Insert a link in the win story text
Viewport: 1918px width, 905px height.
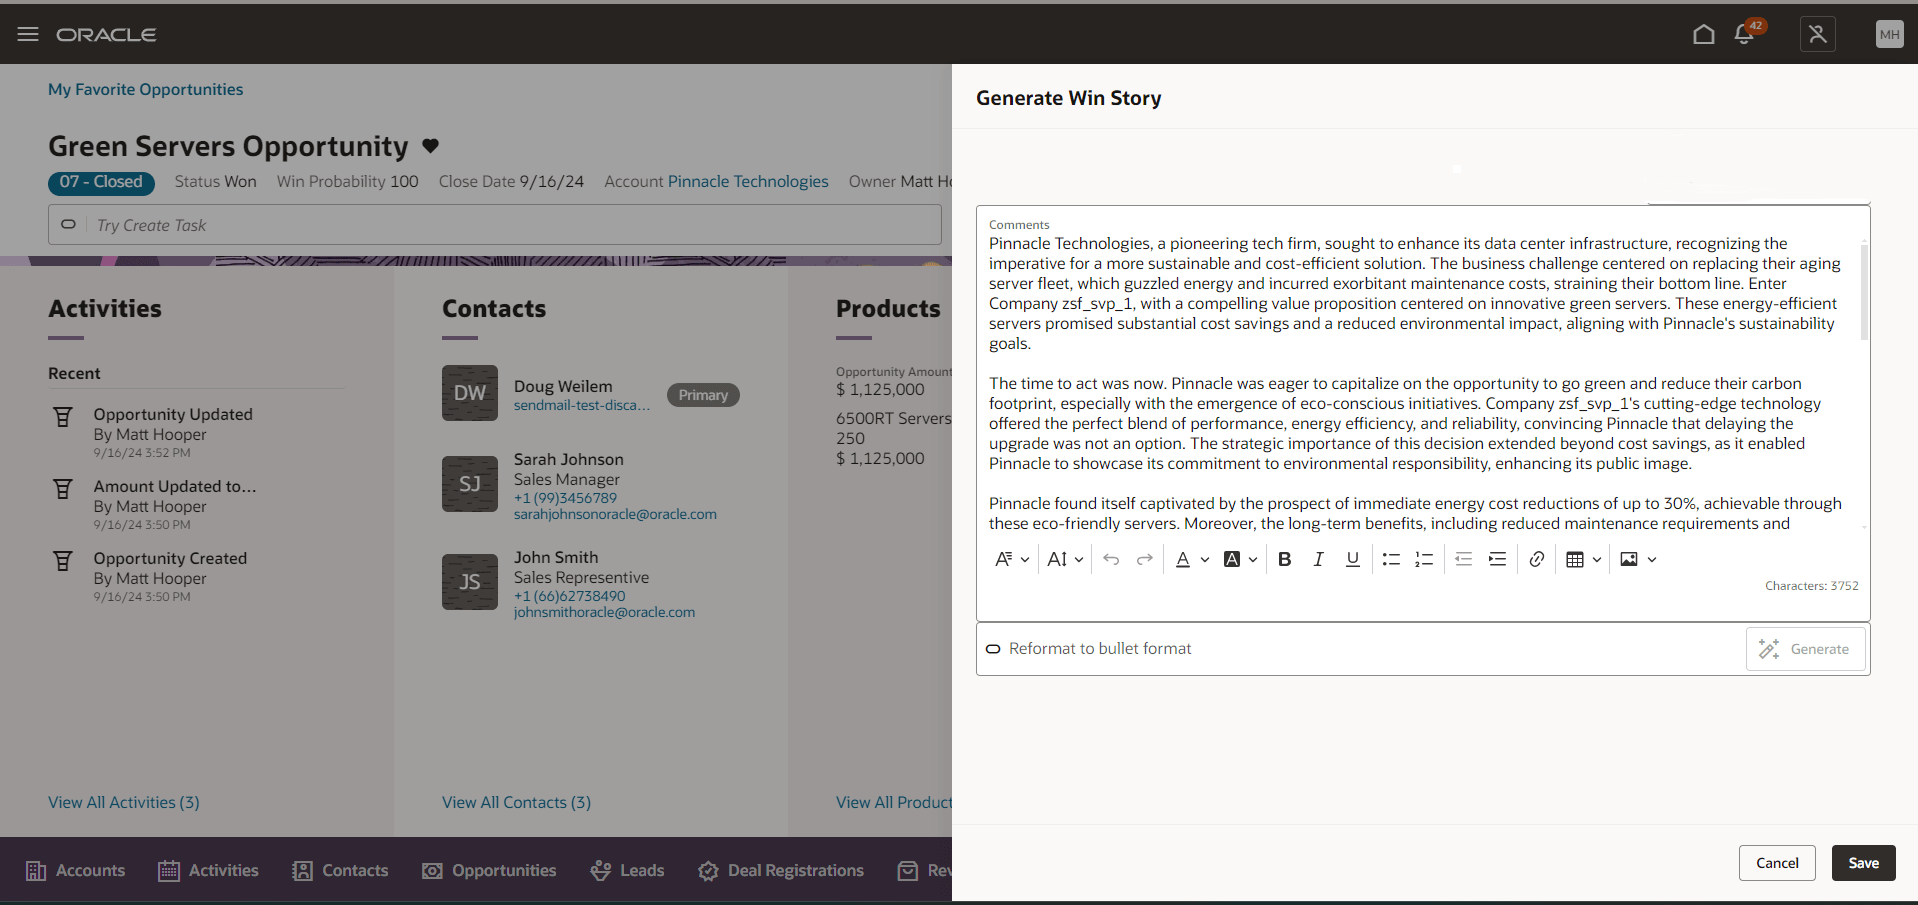coord(1537,559)
